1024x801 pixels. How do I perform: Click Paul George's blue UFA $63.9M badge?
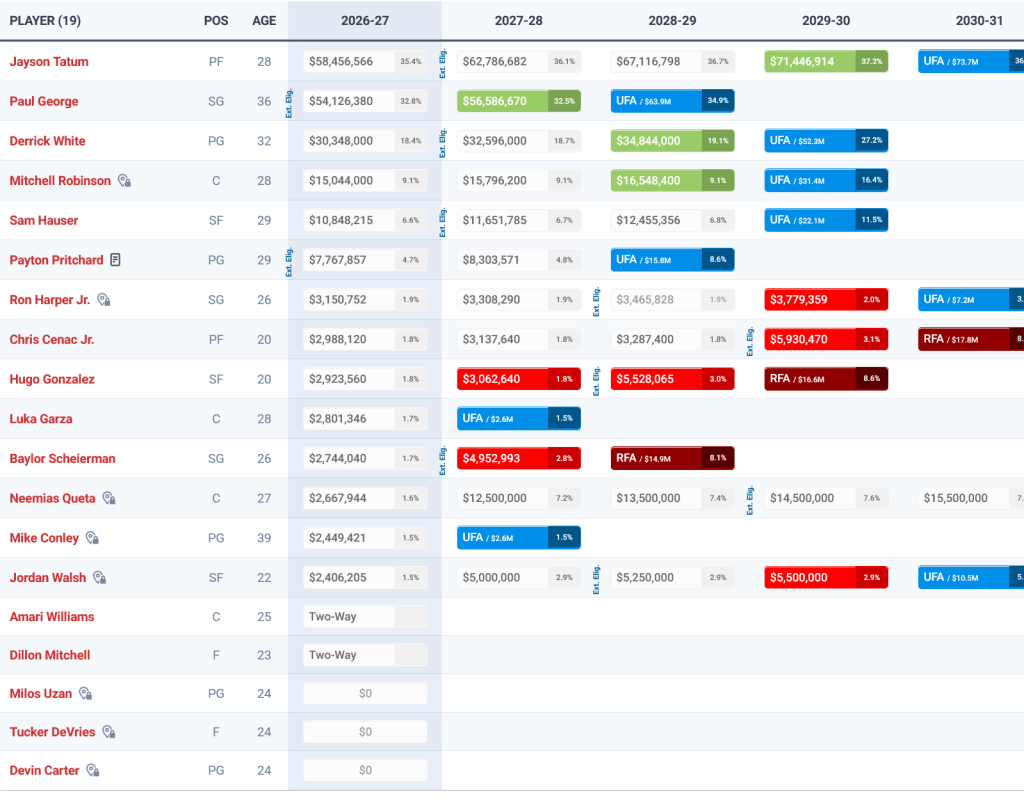(672, 101)
